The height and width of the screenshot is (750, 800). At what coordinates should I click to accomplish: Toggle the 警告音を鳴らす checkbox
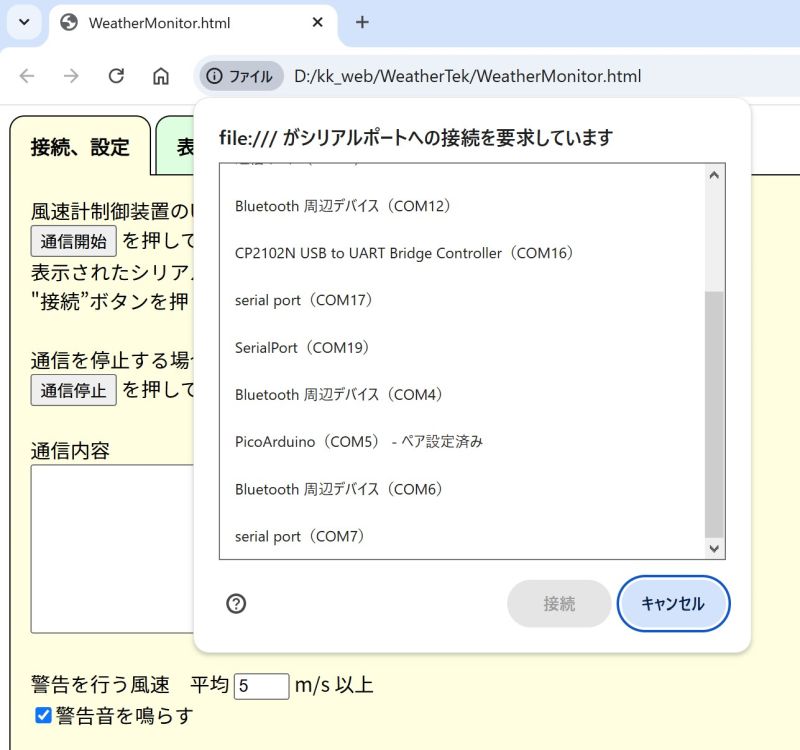pos(43,715)
